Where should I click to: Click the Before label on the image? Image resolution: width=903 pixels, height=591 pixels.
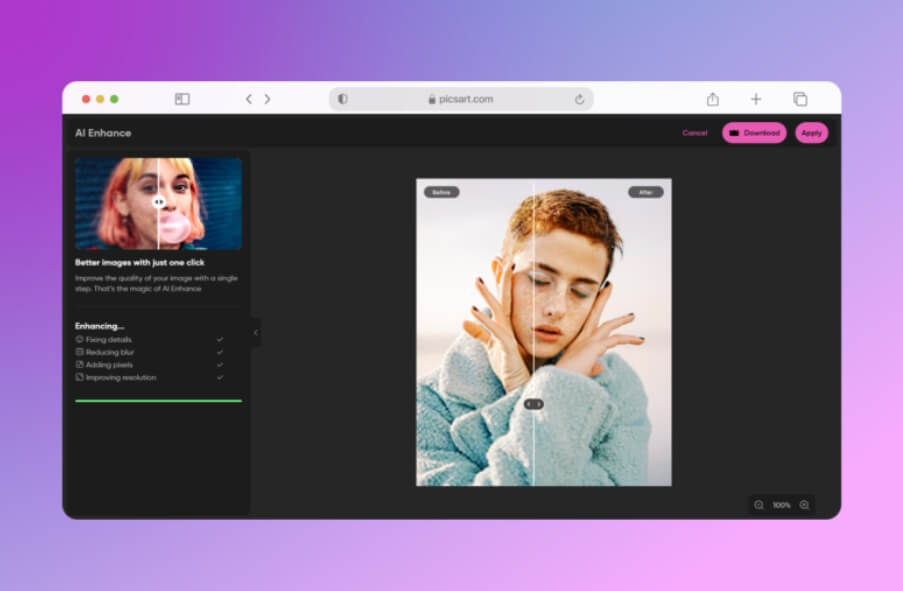pos(441,192)
